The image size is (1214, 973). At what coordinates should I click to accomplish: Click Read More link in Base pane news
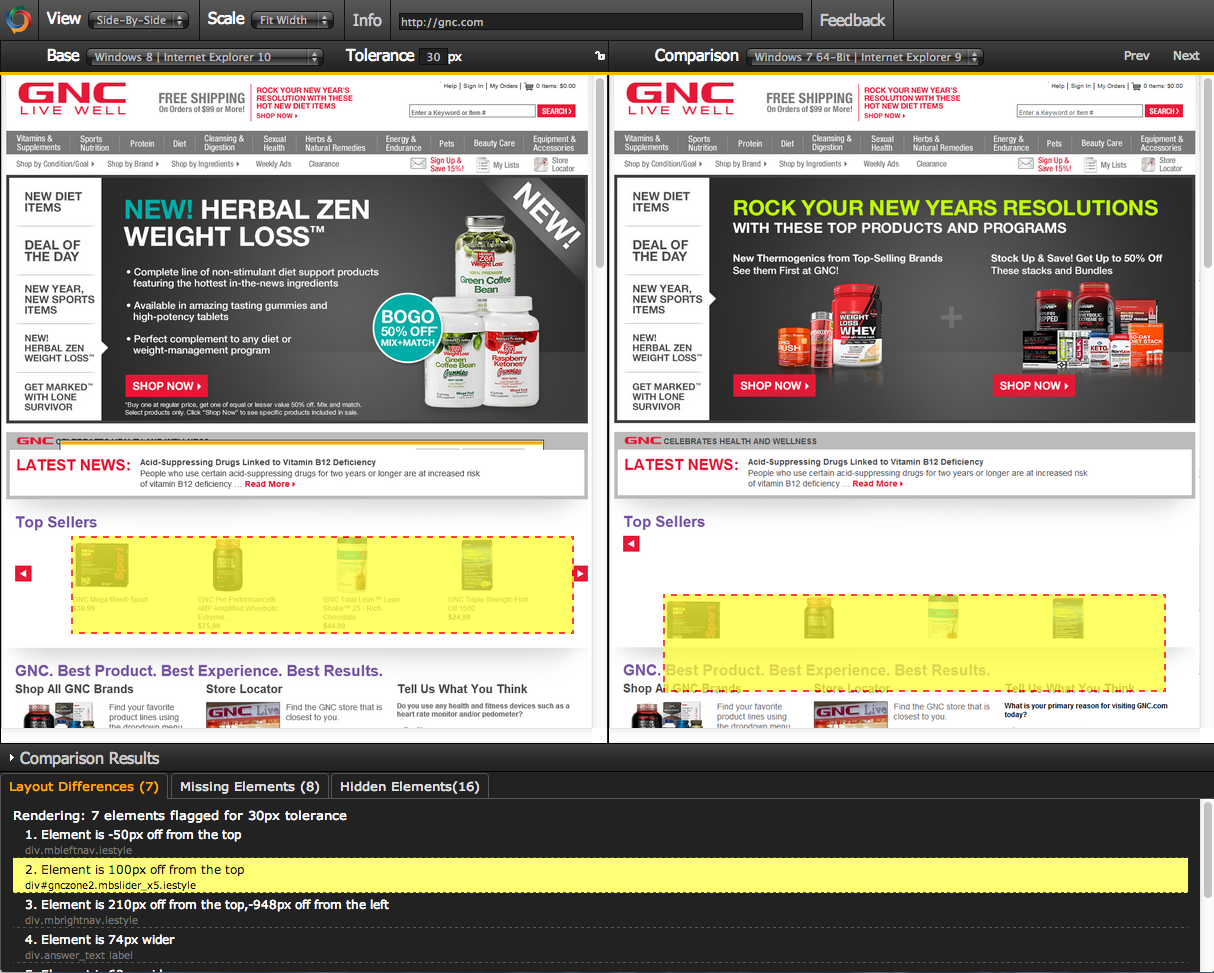(270, 484)
